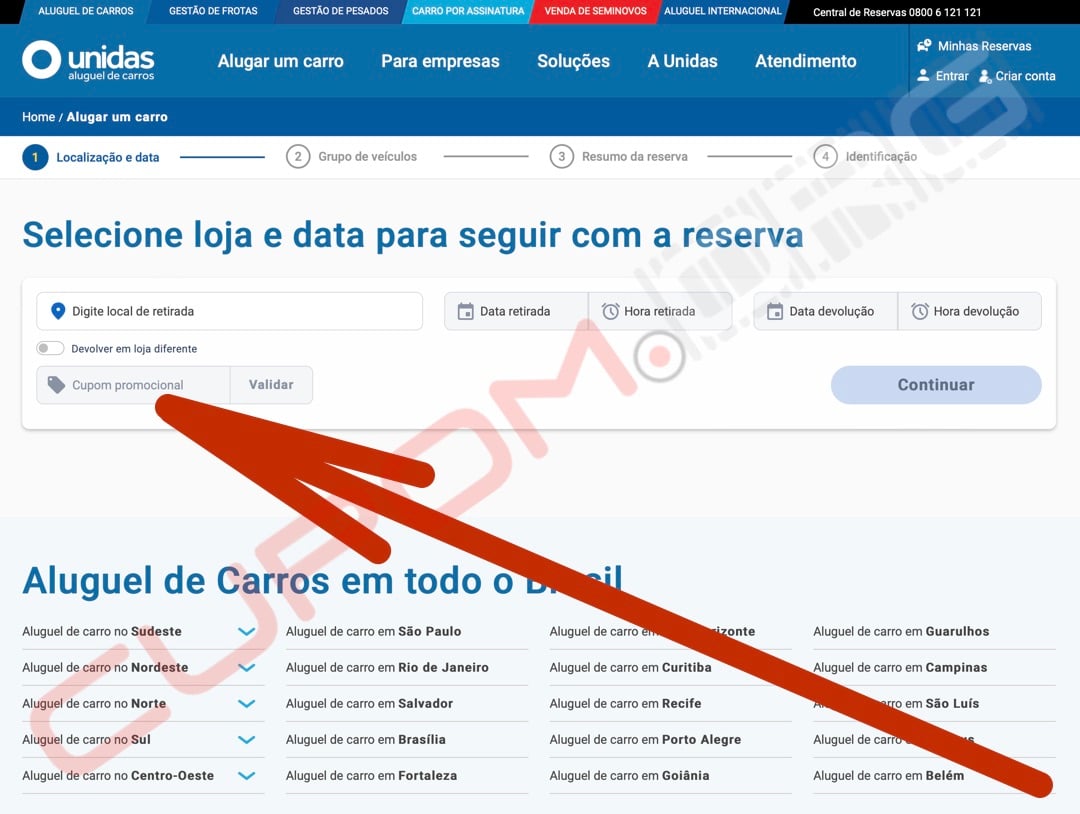Expand Aluguel de carro no Norte
The width and height of the screenshot is (1080, 814).
coord(247,704)
